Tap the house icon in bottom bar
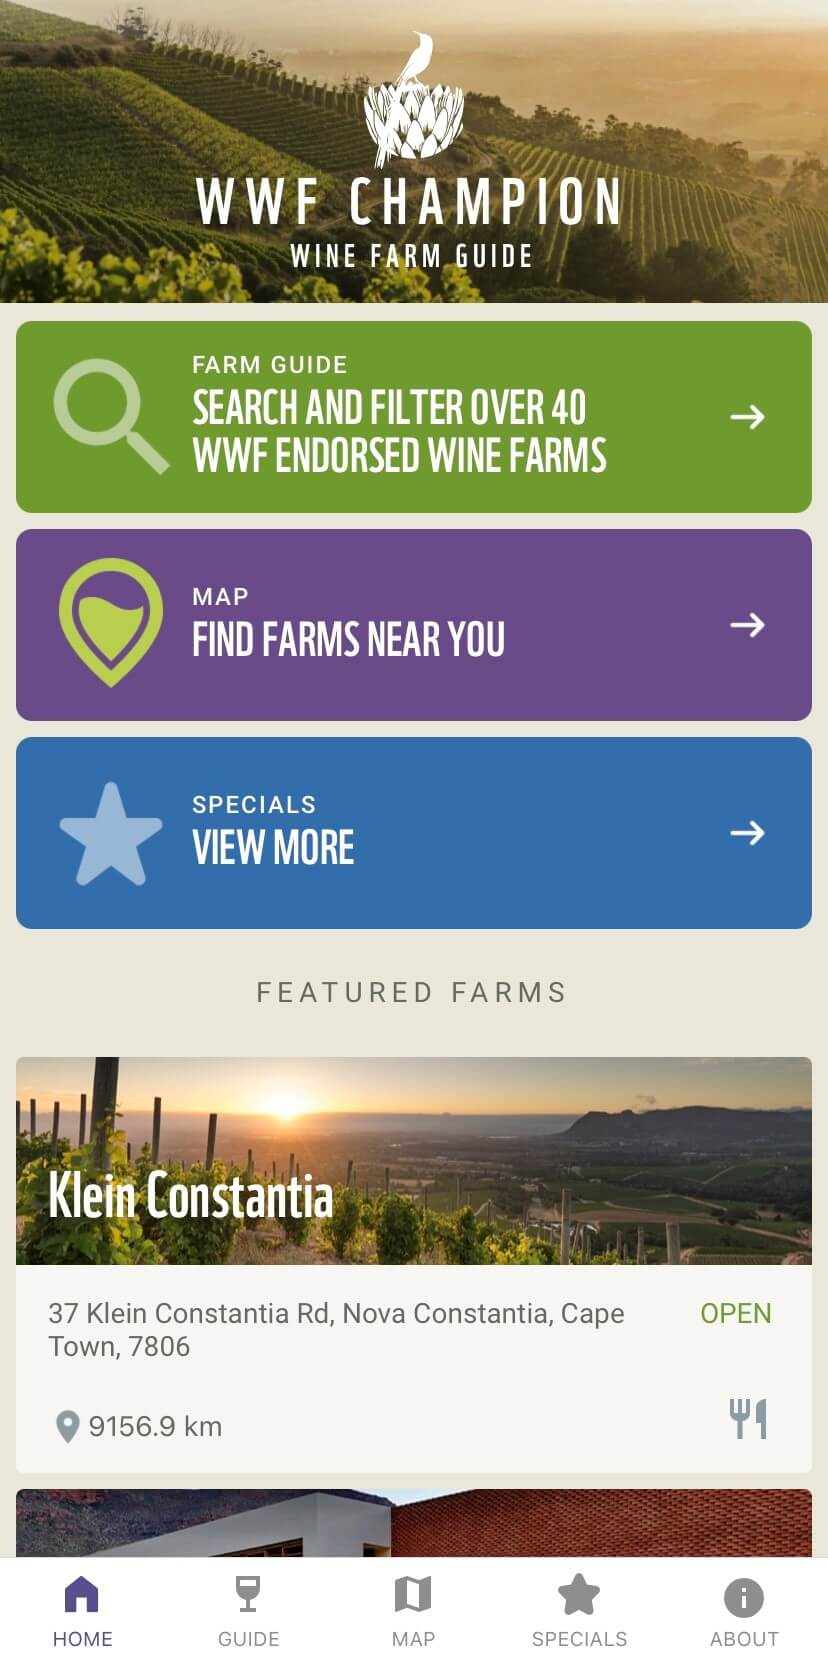This screenshot has height=1663, width=828. [x=82, y=1595]
